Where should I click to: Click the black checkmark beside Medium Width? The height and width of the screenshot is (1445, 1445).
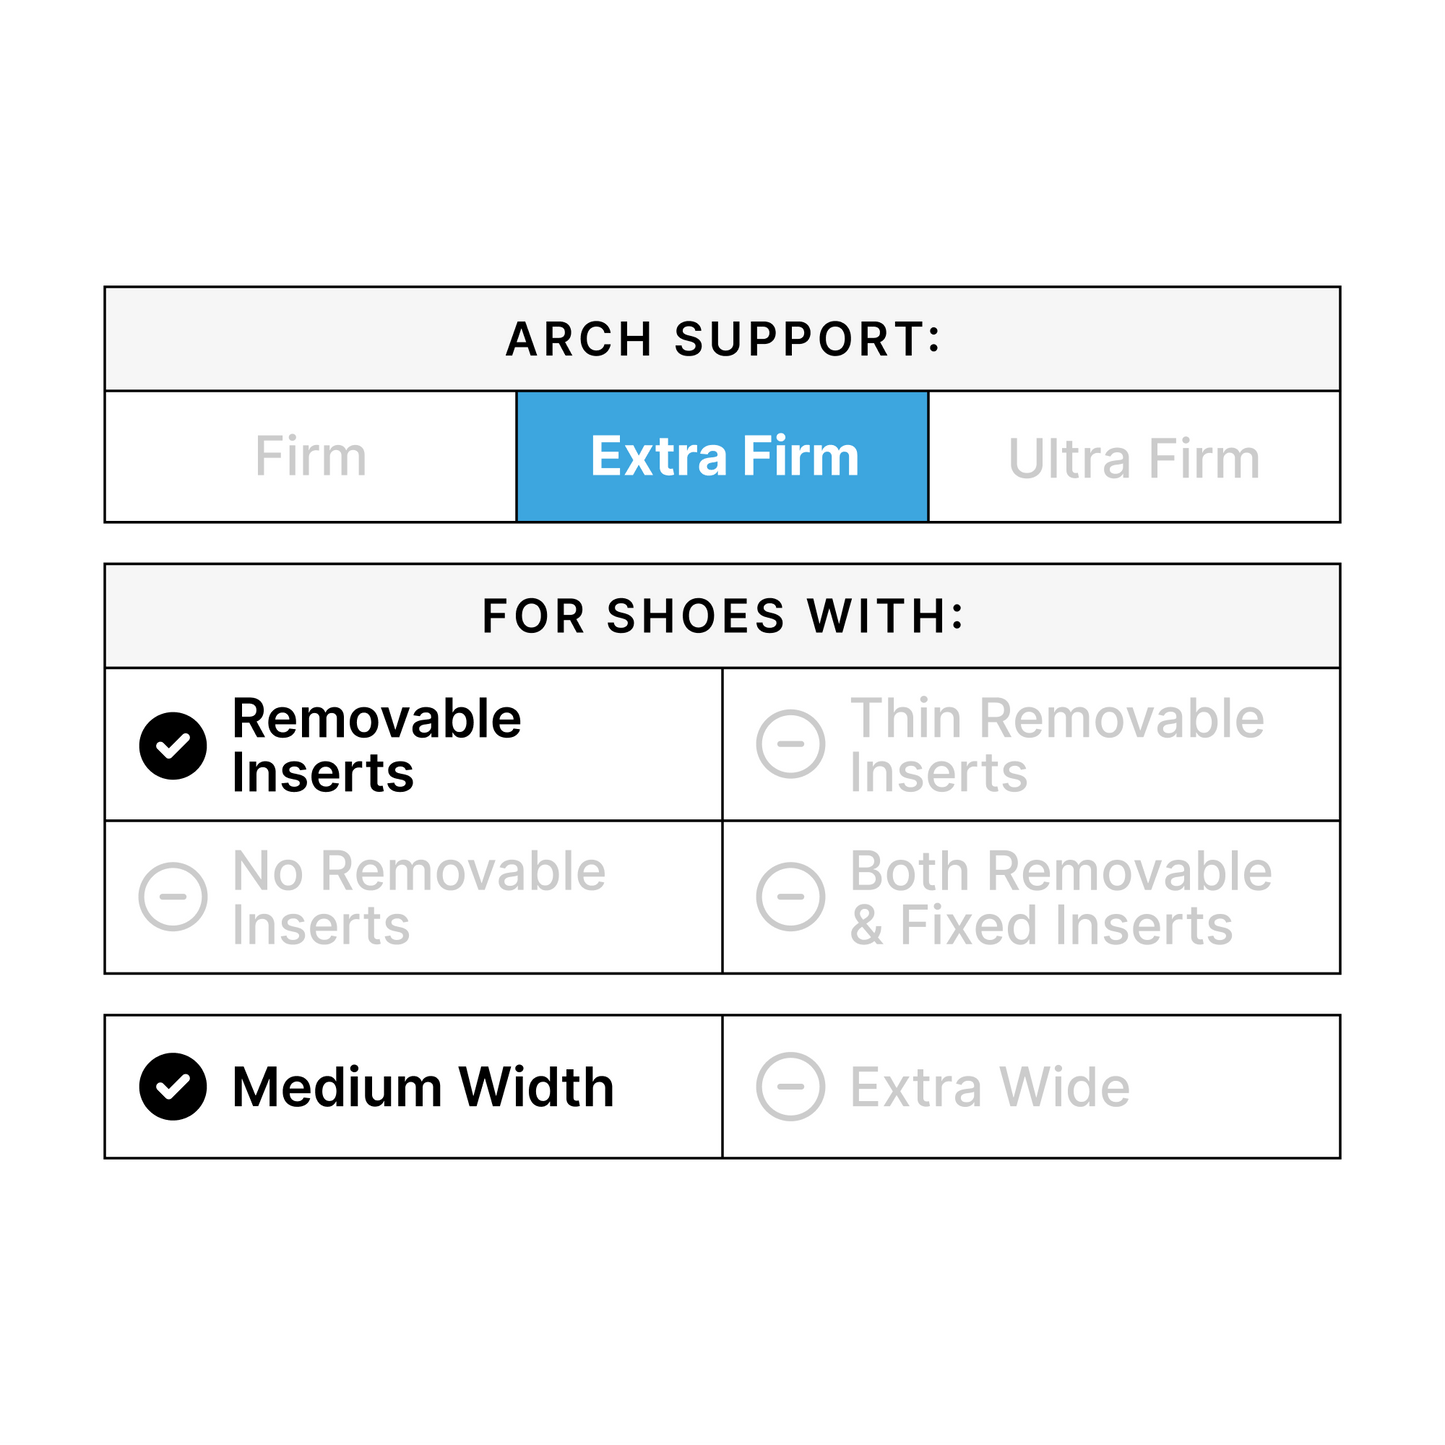pos(173,1087)
